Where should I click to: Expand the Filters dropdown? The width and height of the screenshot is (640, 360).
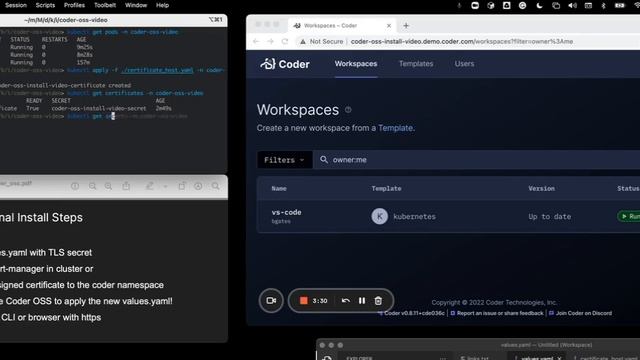tap(284, 160)
